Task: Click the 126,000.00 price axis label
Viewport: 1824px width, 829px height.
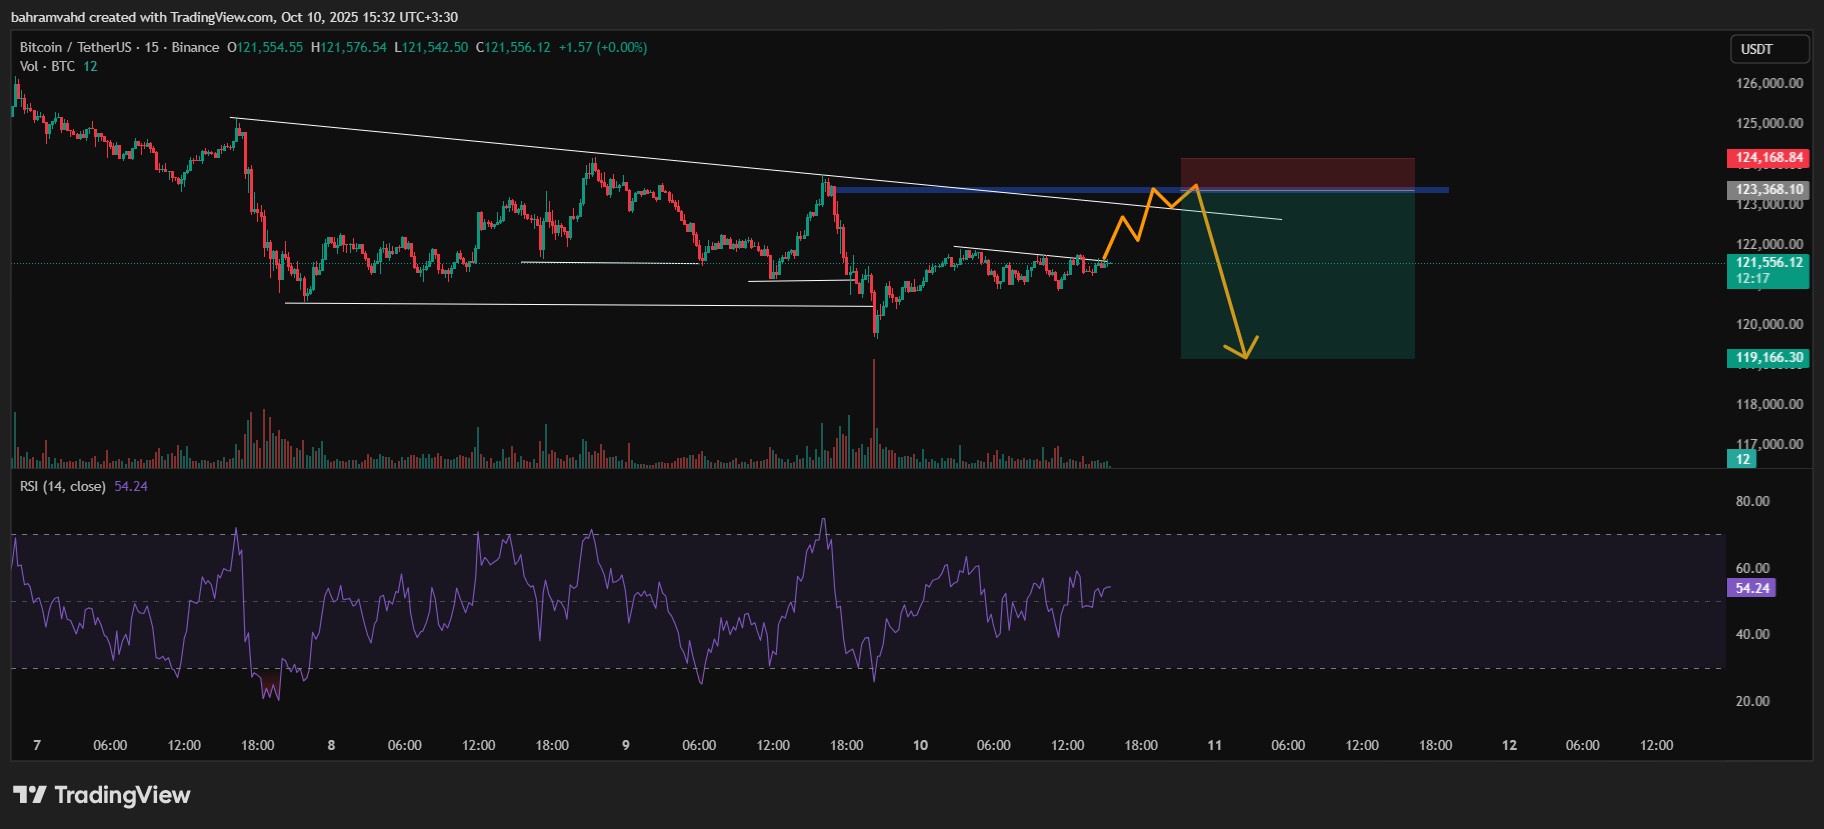Action: coord(1768,83)
